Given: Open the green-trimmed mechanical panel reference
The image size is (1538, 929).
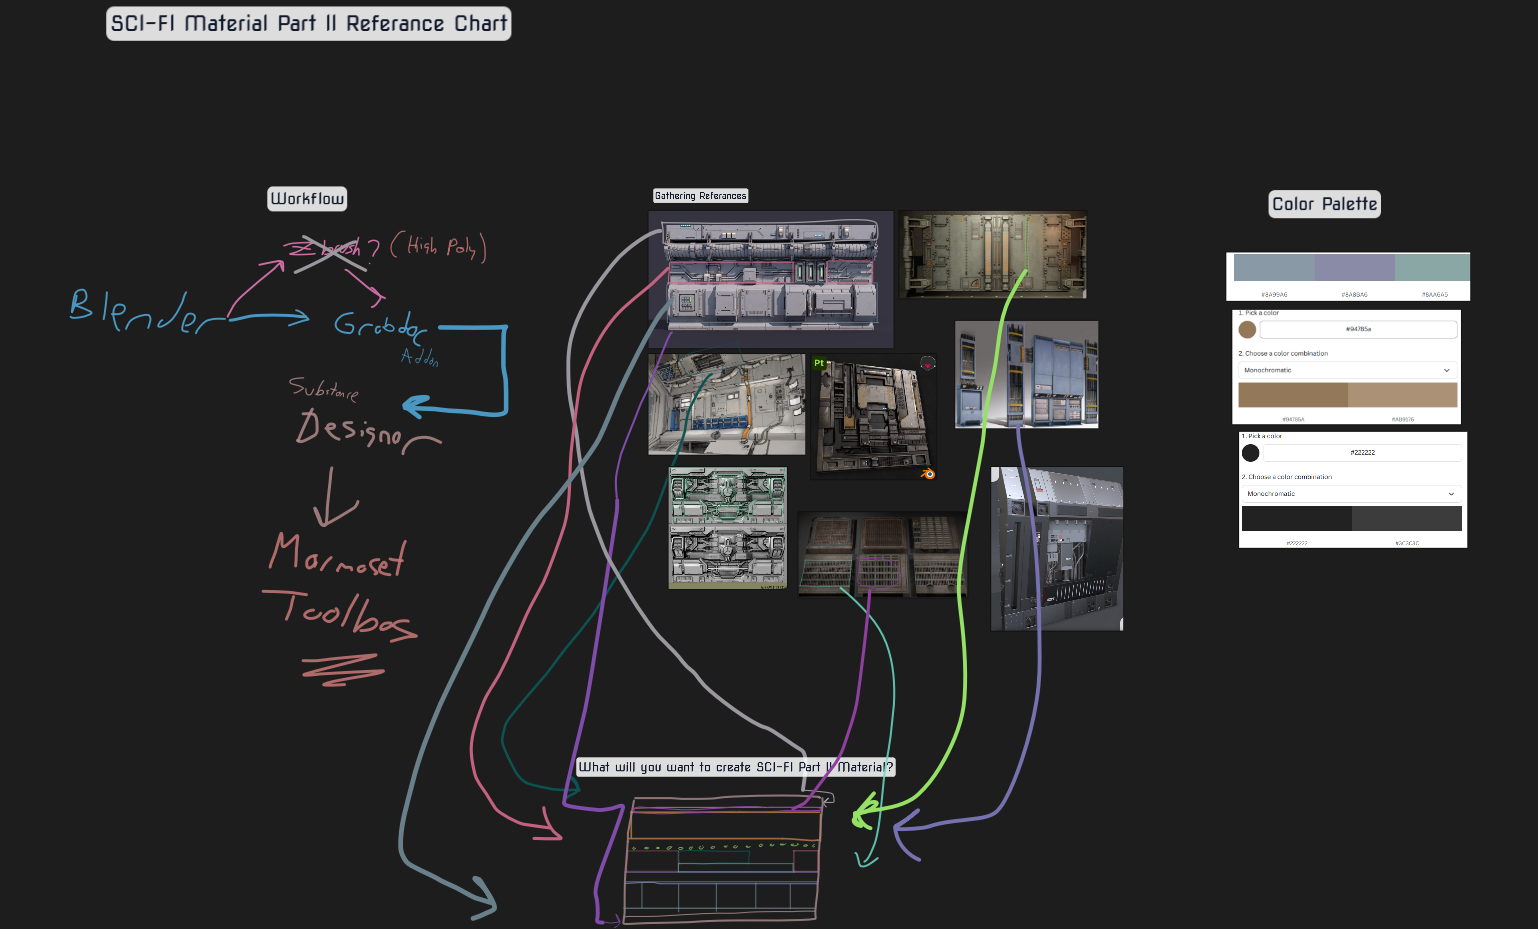Looking at the screenshot, I should [728, 528].
